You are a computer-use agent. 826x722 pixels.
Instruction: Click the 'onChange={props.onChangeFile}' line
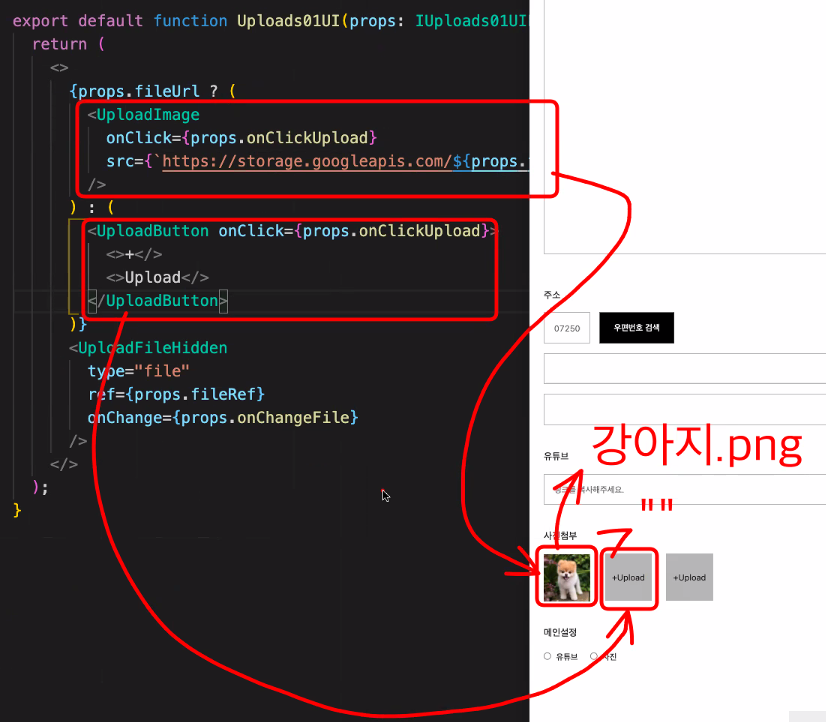pyautogui.click(x=223, y=418)
